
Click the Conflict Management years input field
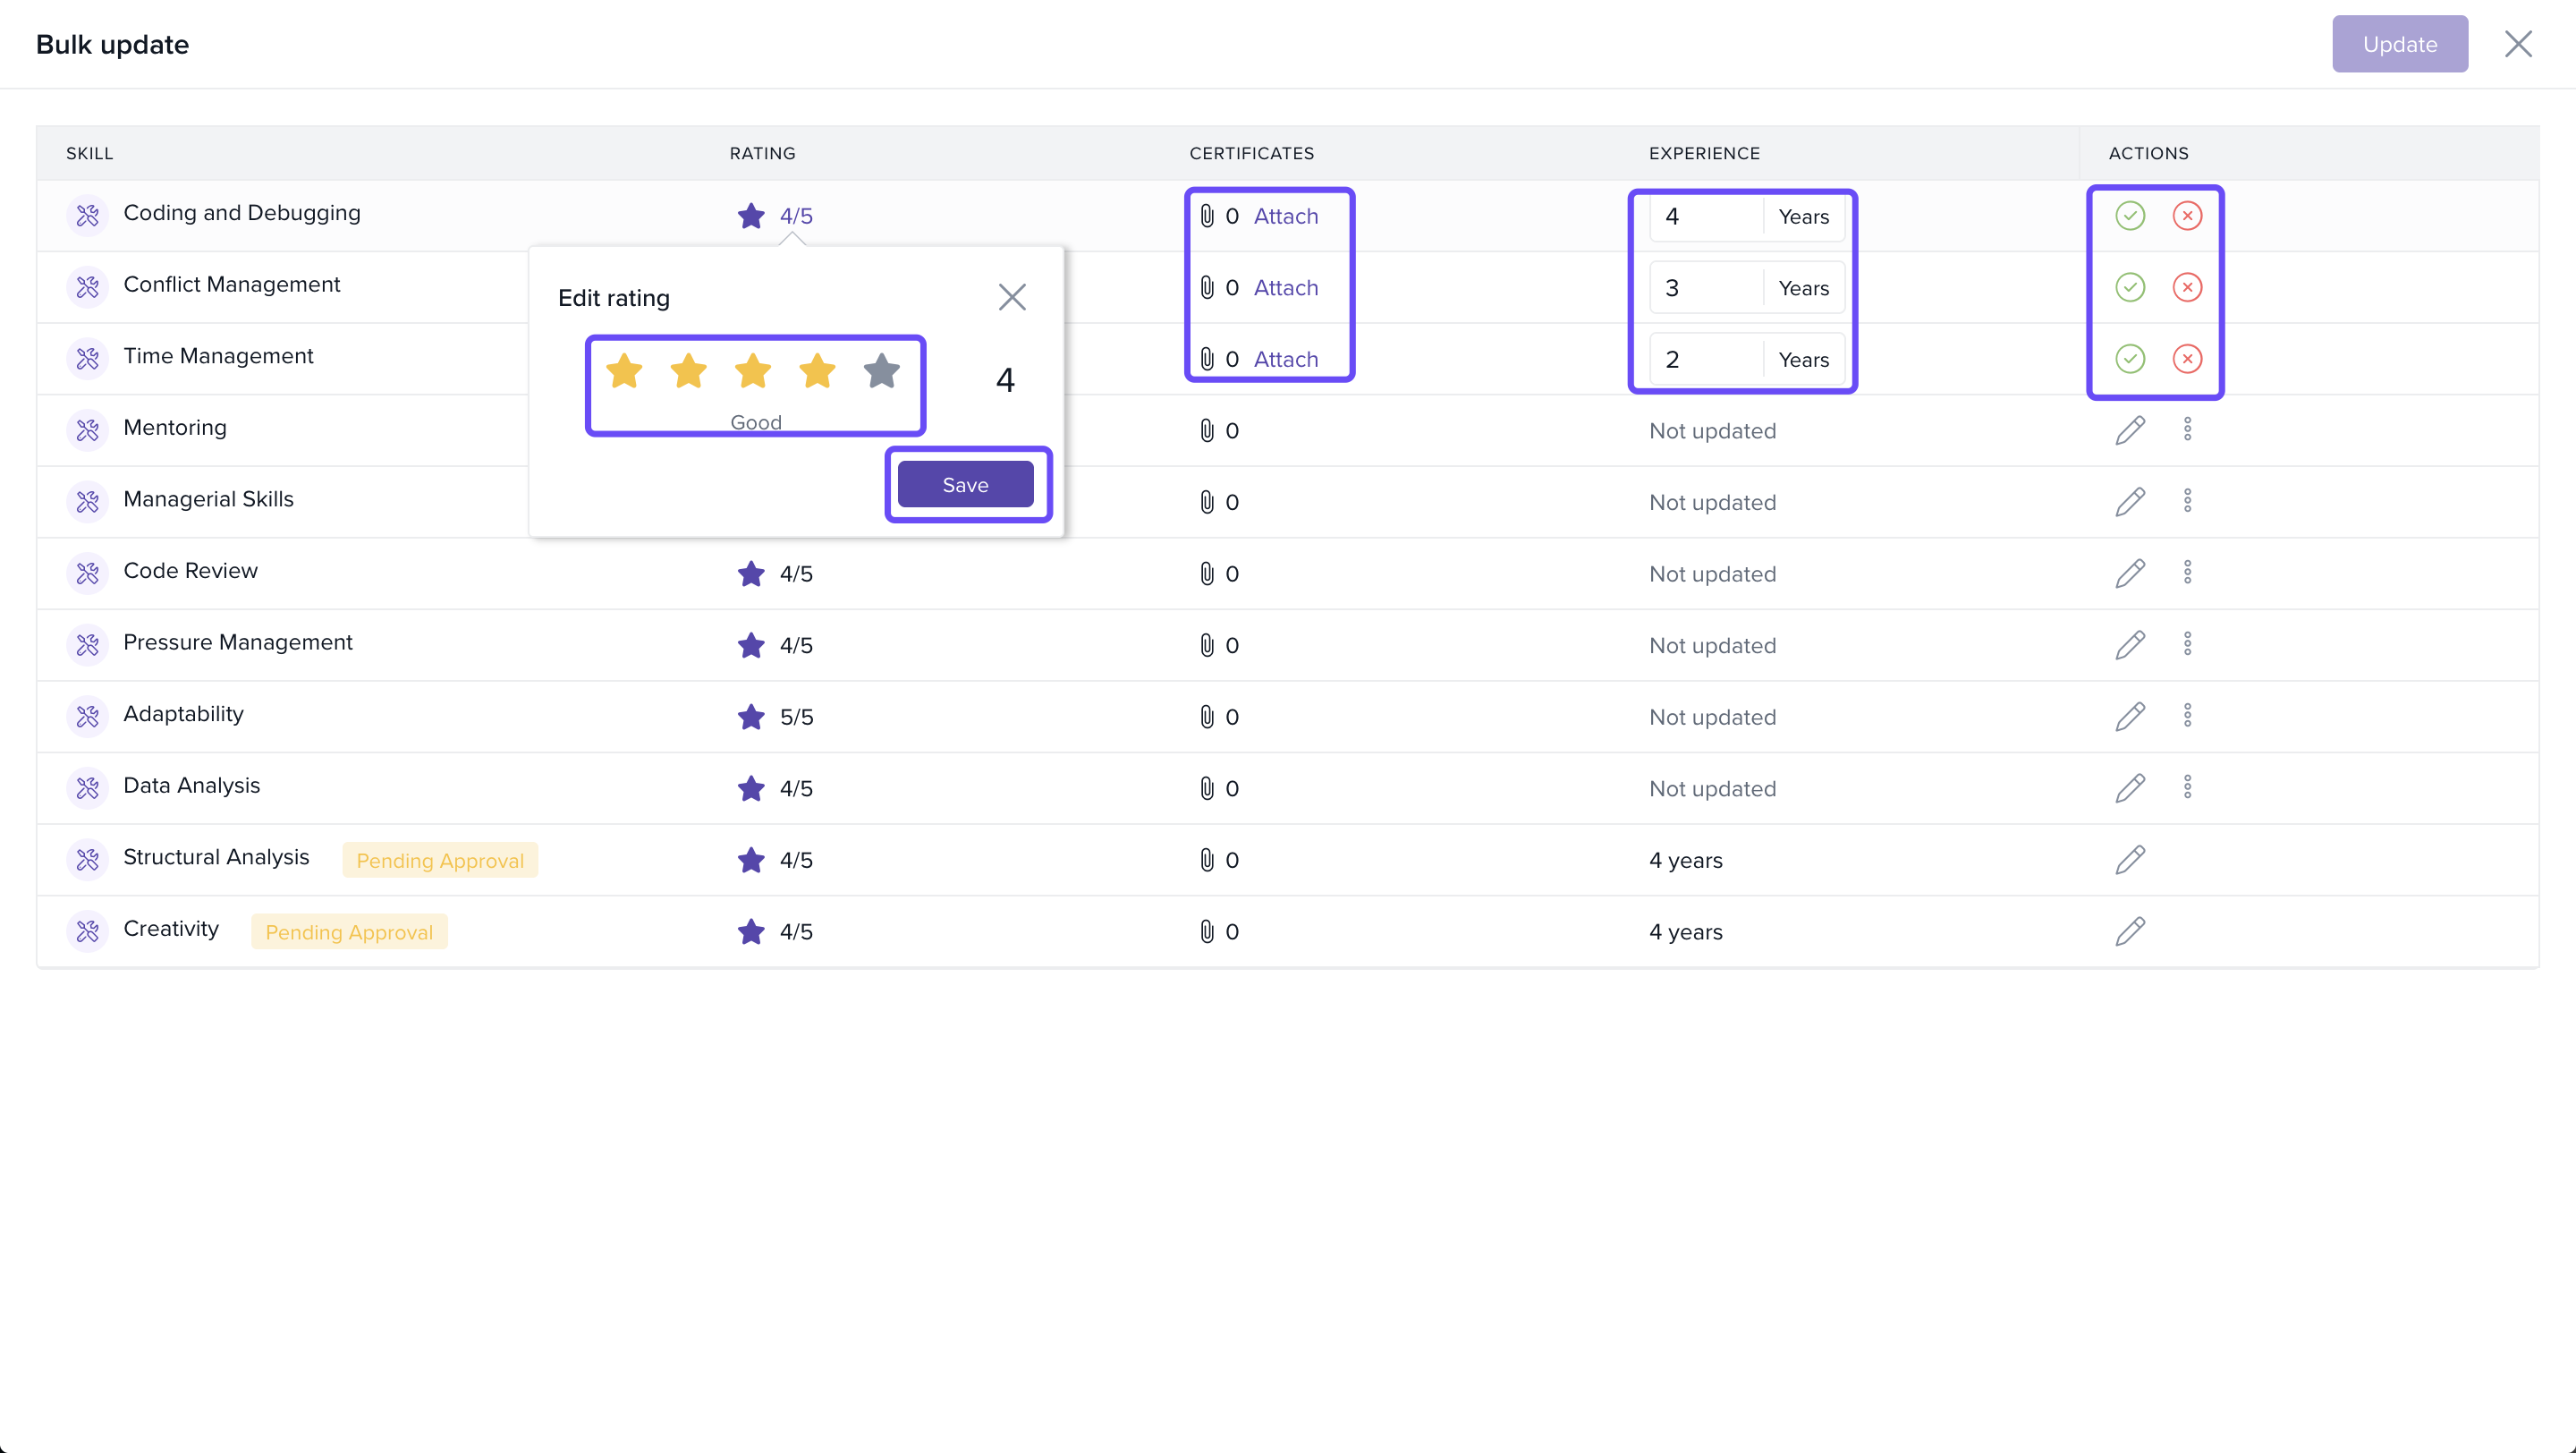(1706, 288)
